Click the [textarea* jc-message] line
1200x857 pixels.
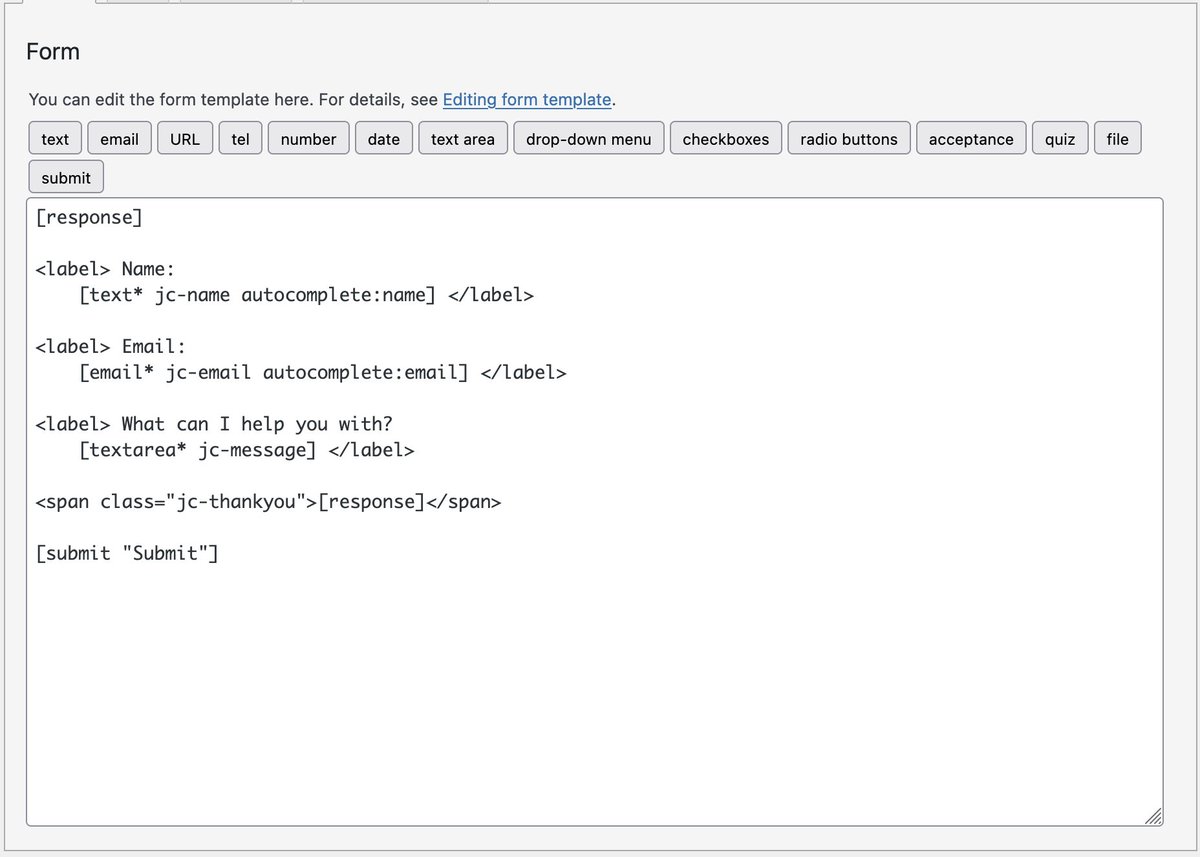tap(246, 450)
